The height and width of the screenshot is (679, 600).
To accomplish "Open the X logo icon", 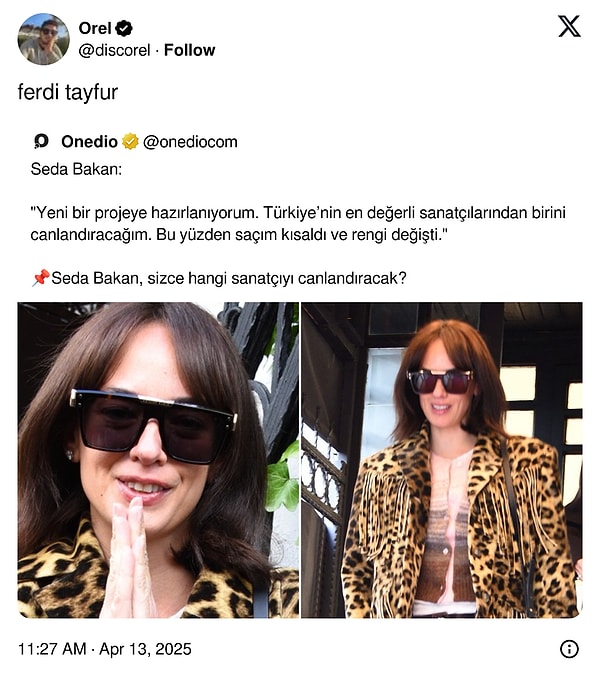I will coord(569,26).
